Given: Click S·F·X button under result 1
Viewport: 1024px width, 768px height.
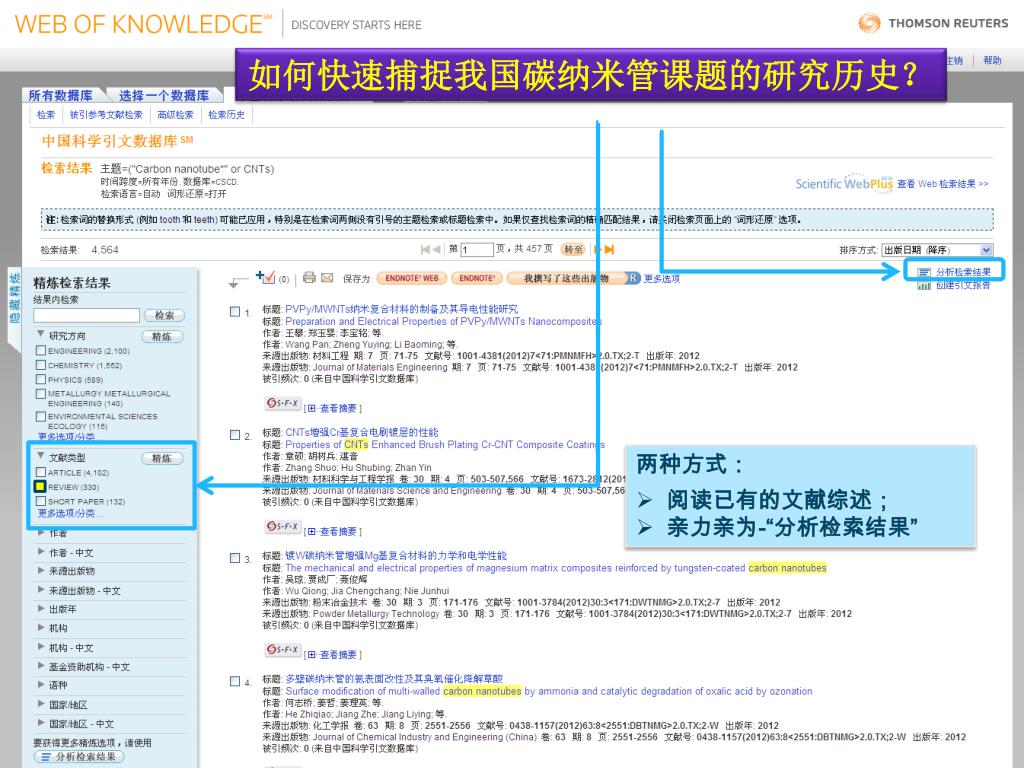Looking at the screenshot, I should click(283, 404).
